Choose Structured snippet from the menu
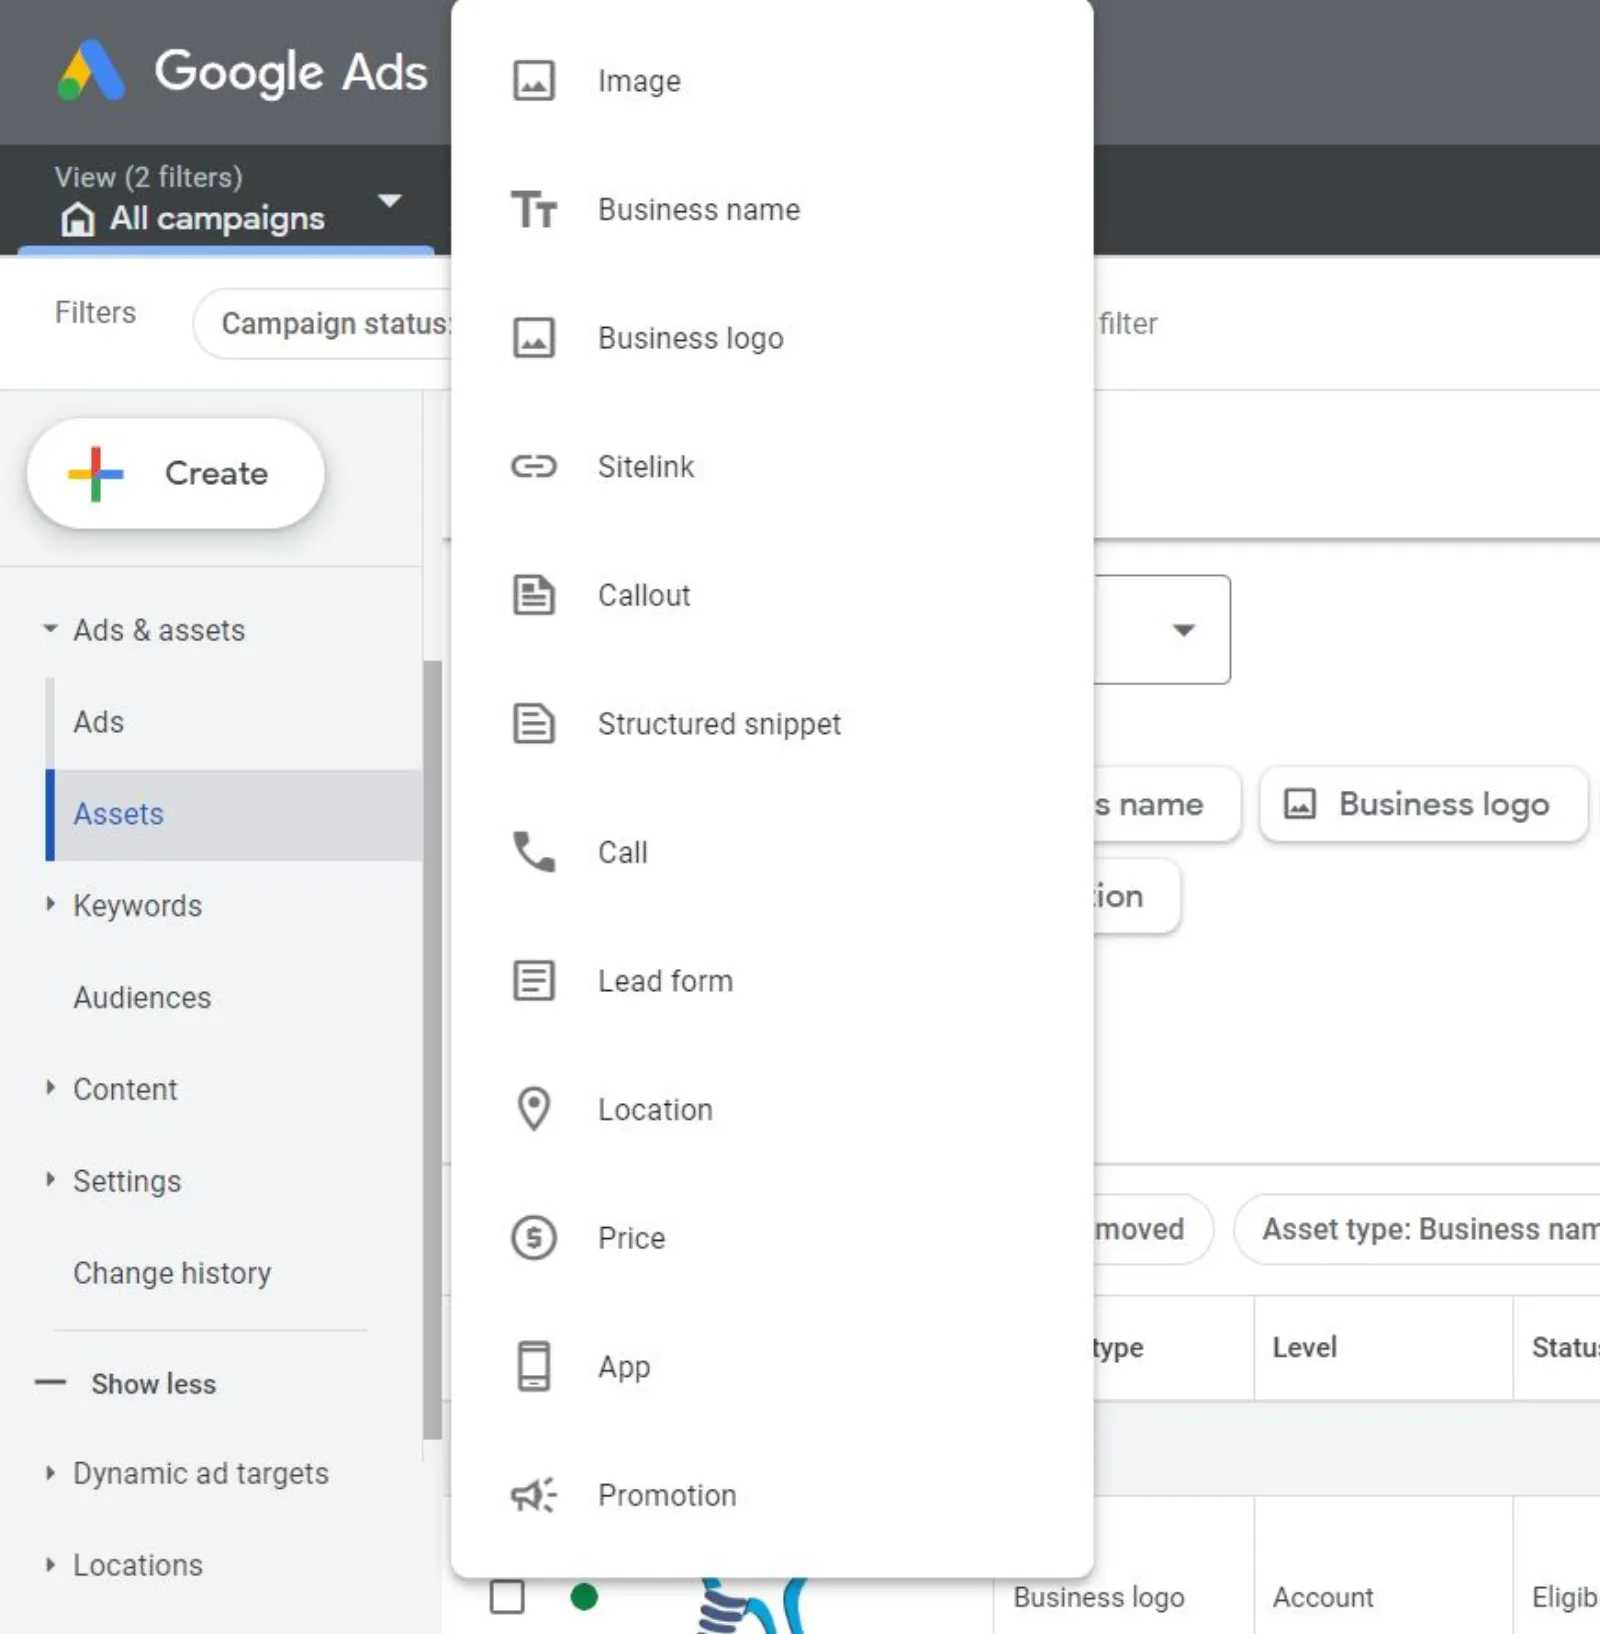 pyautogui.click(x=772, y=723)
